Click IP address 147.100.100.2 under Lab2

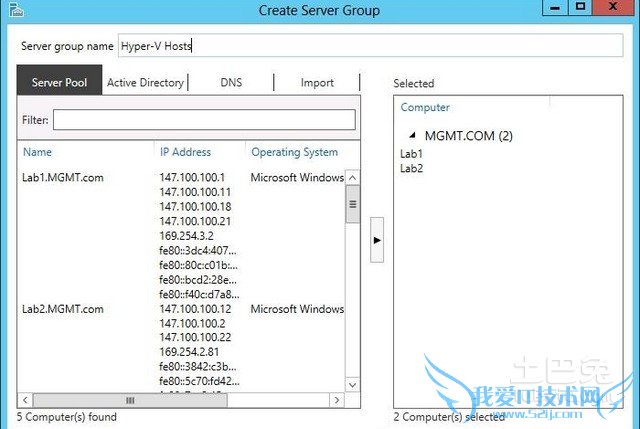coord(192,324)
